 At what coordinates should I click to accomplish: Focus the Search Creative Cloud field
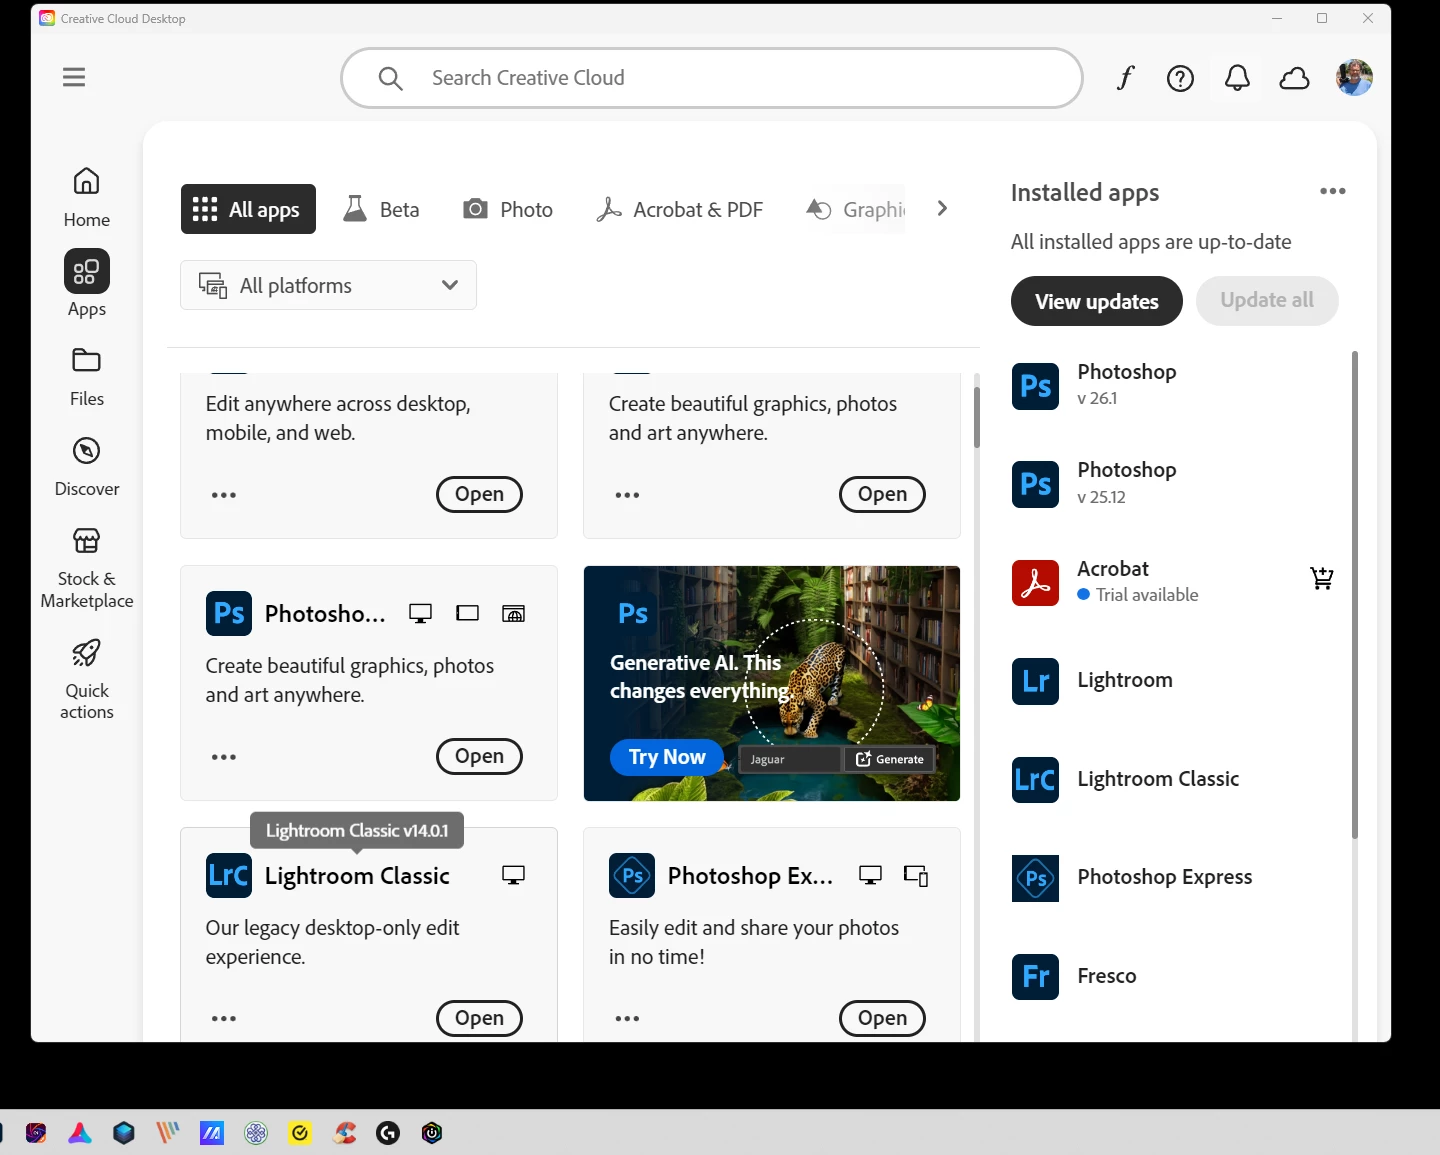pos(712,78)
